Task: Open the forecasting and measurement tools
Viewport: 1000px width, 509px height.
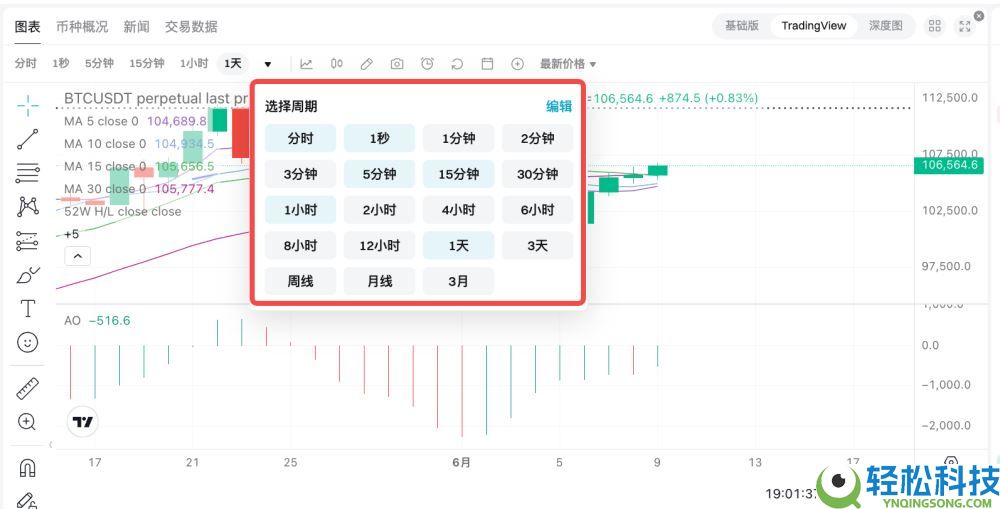Action: 27,240
